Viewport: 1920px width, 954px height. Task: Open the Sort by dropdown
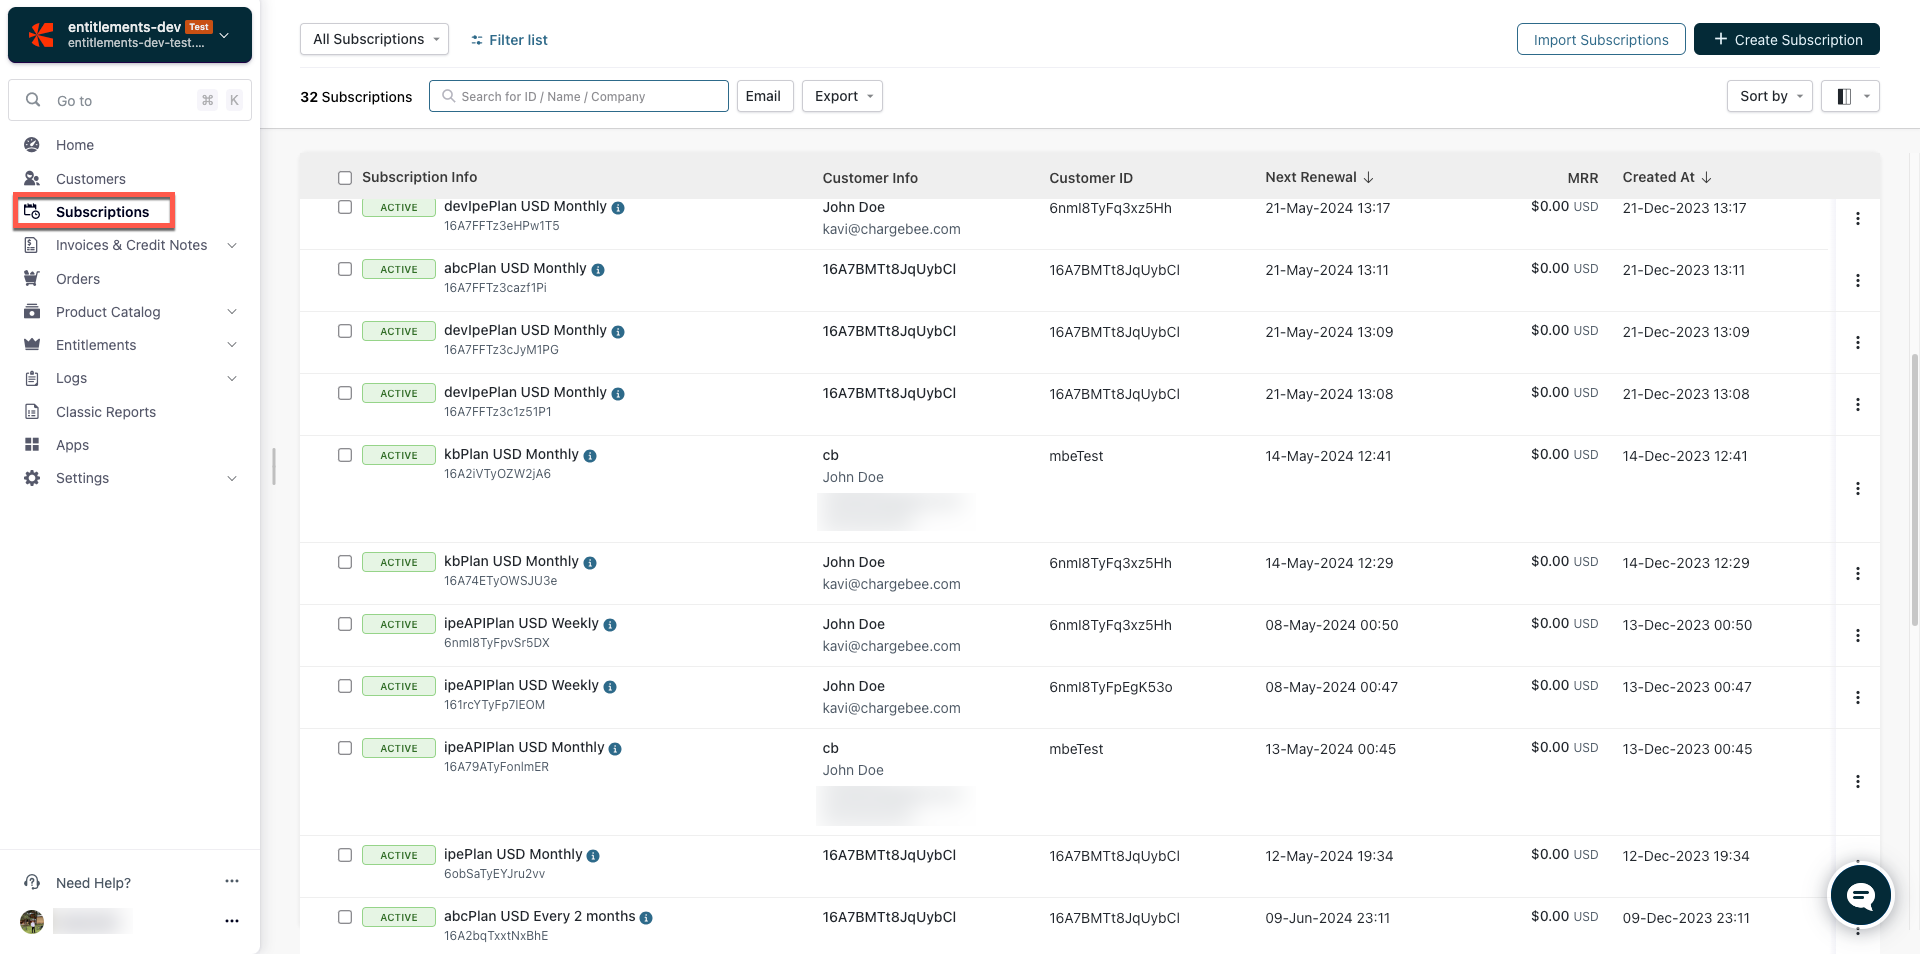click(x=1768, y=96)
